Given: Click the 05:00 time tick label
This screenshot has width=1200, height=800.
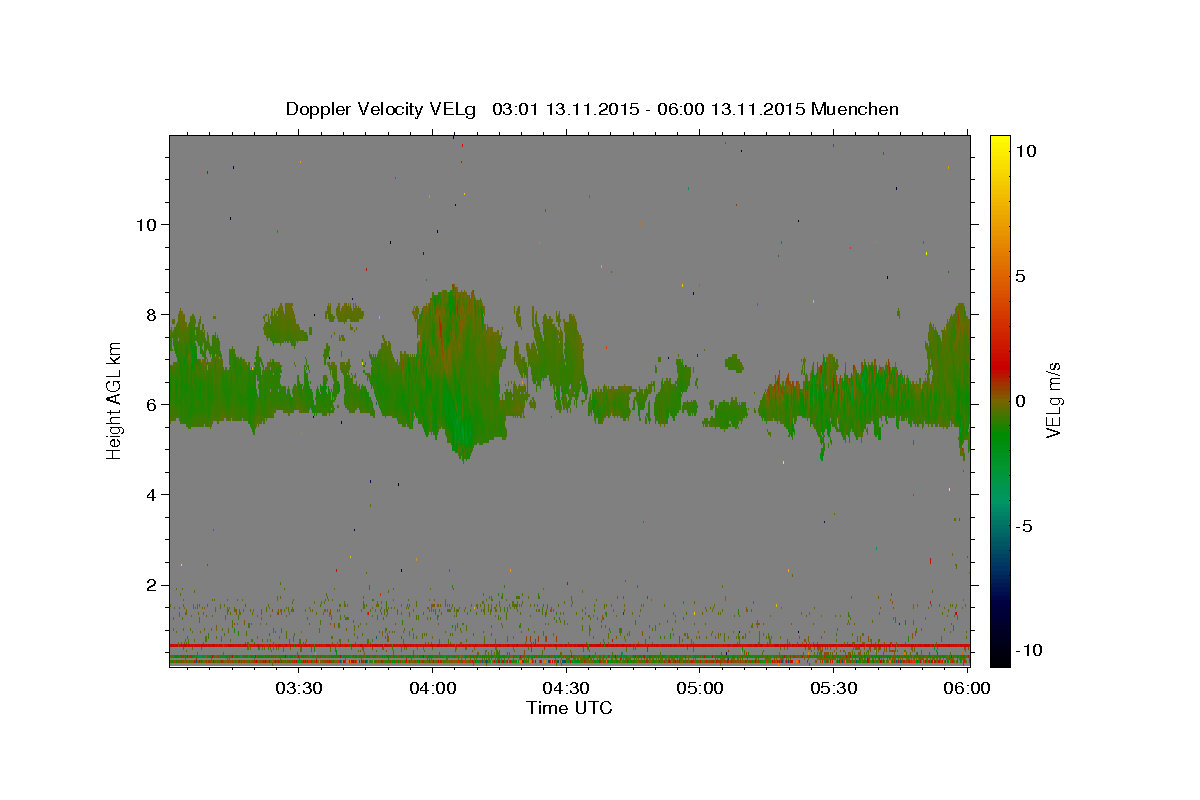Looking at the screenshot, I should (x=700, y=688).
